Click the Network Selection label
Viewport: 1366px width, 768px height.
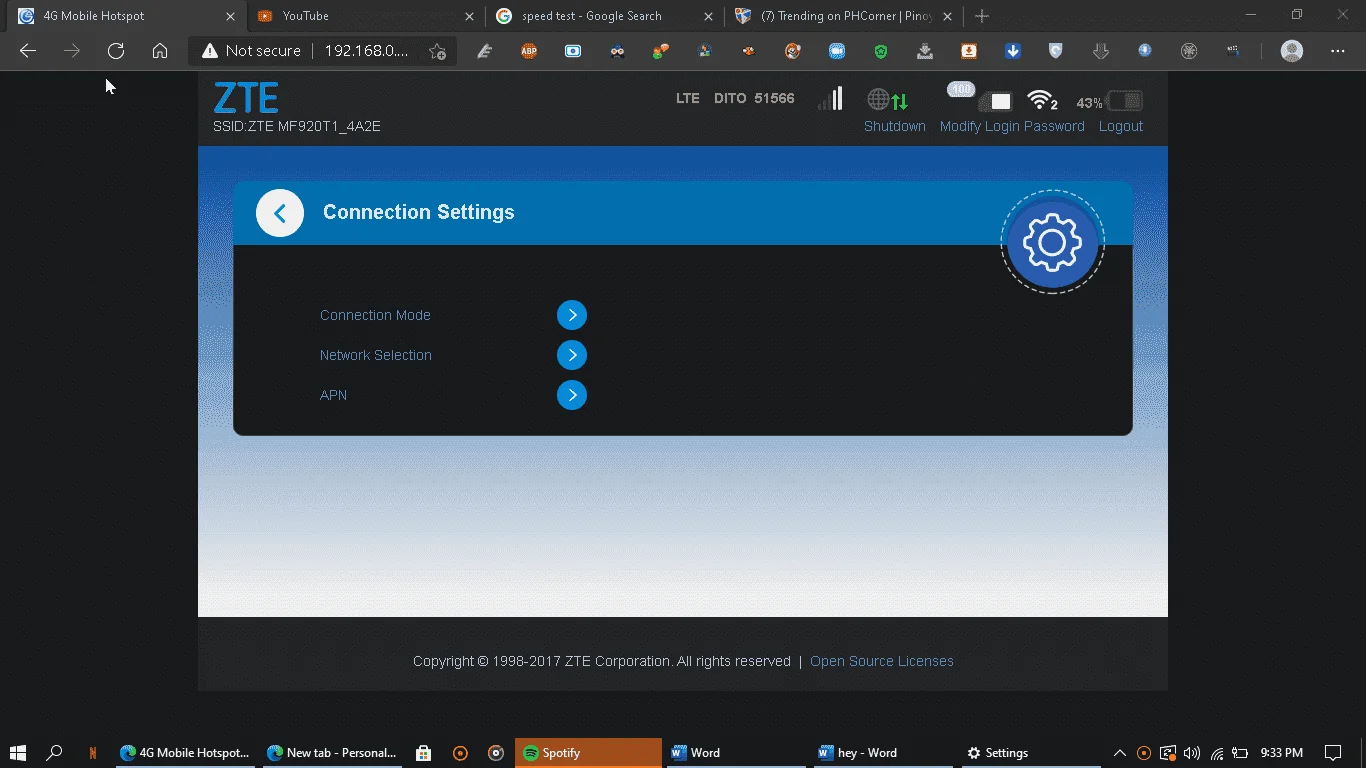tap(376, 355)
